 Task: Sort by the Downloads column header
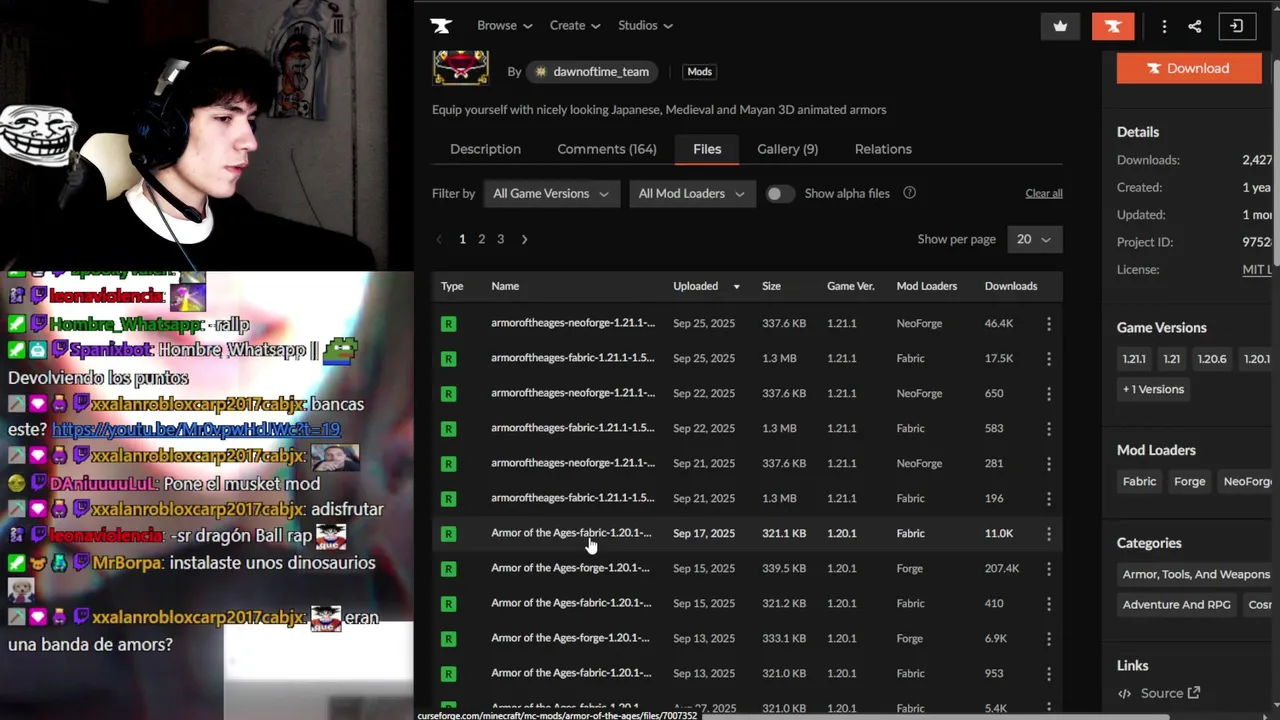1010,287
